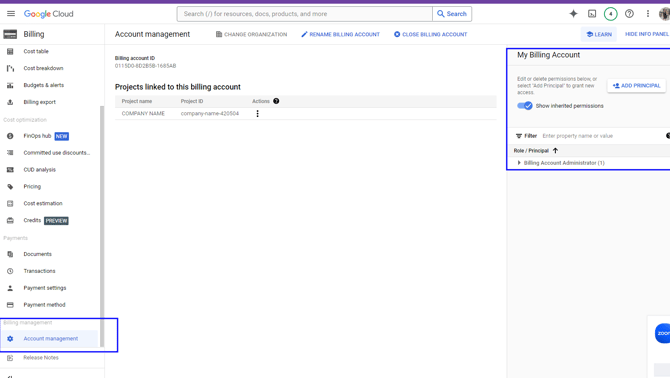Image resolution: width=670 pixels, height=378 pixels.
Task: Click the Release Notes sidebar icon
Action: coord(10,358)
